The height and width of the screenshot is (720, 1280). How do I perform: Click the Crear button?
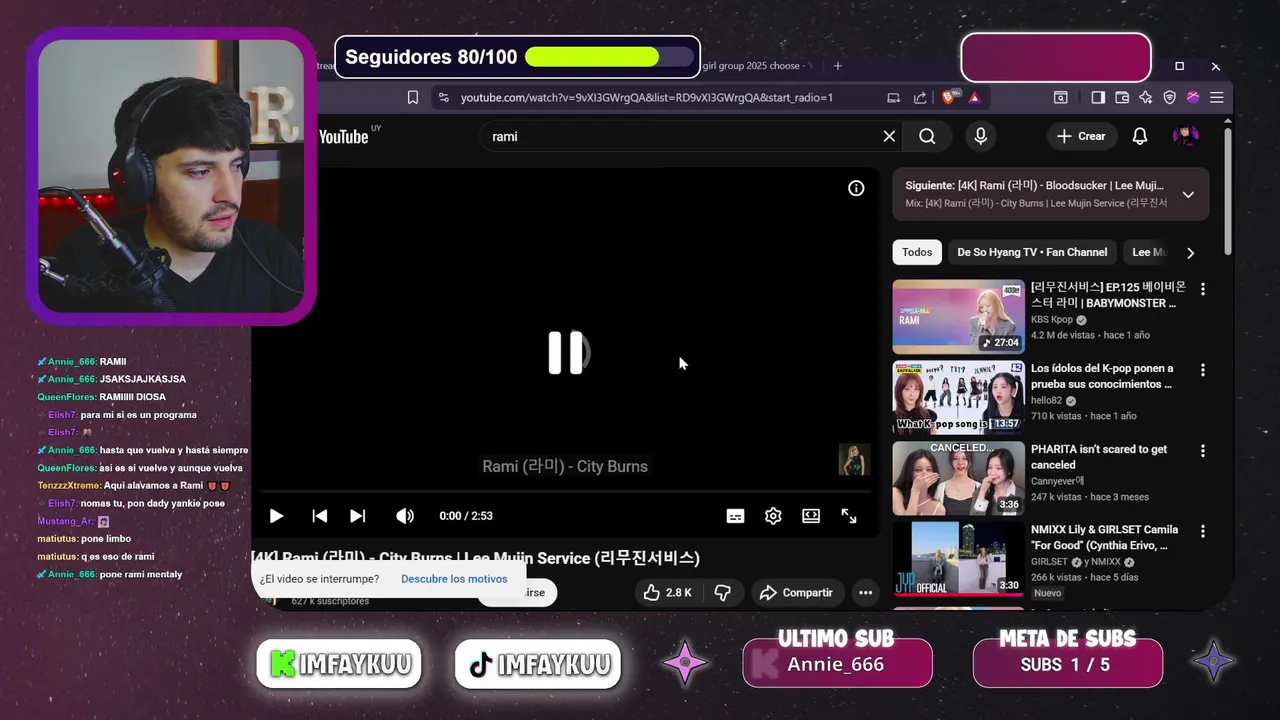(1081, 136)
